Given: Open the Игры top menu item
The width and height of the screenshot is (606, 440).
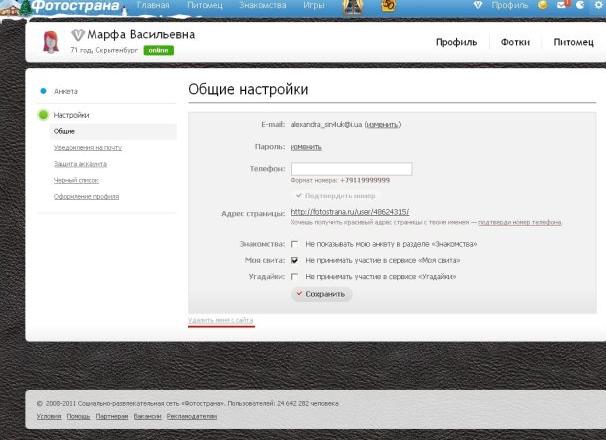Looking at the screenshot, I should (314, 5).
